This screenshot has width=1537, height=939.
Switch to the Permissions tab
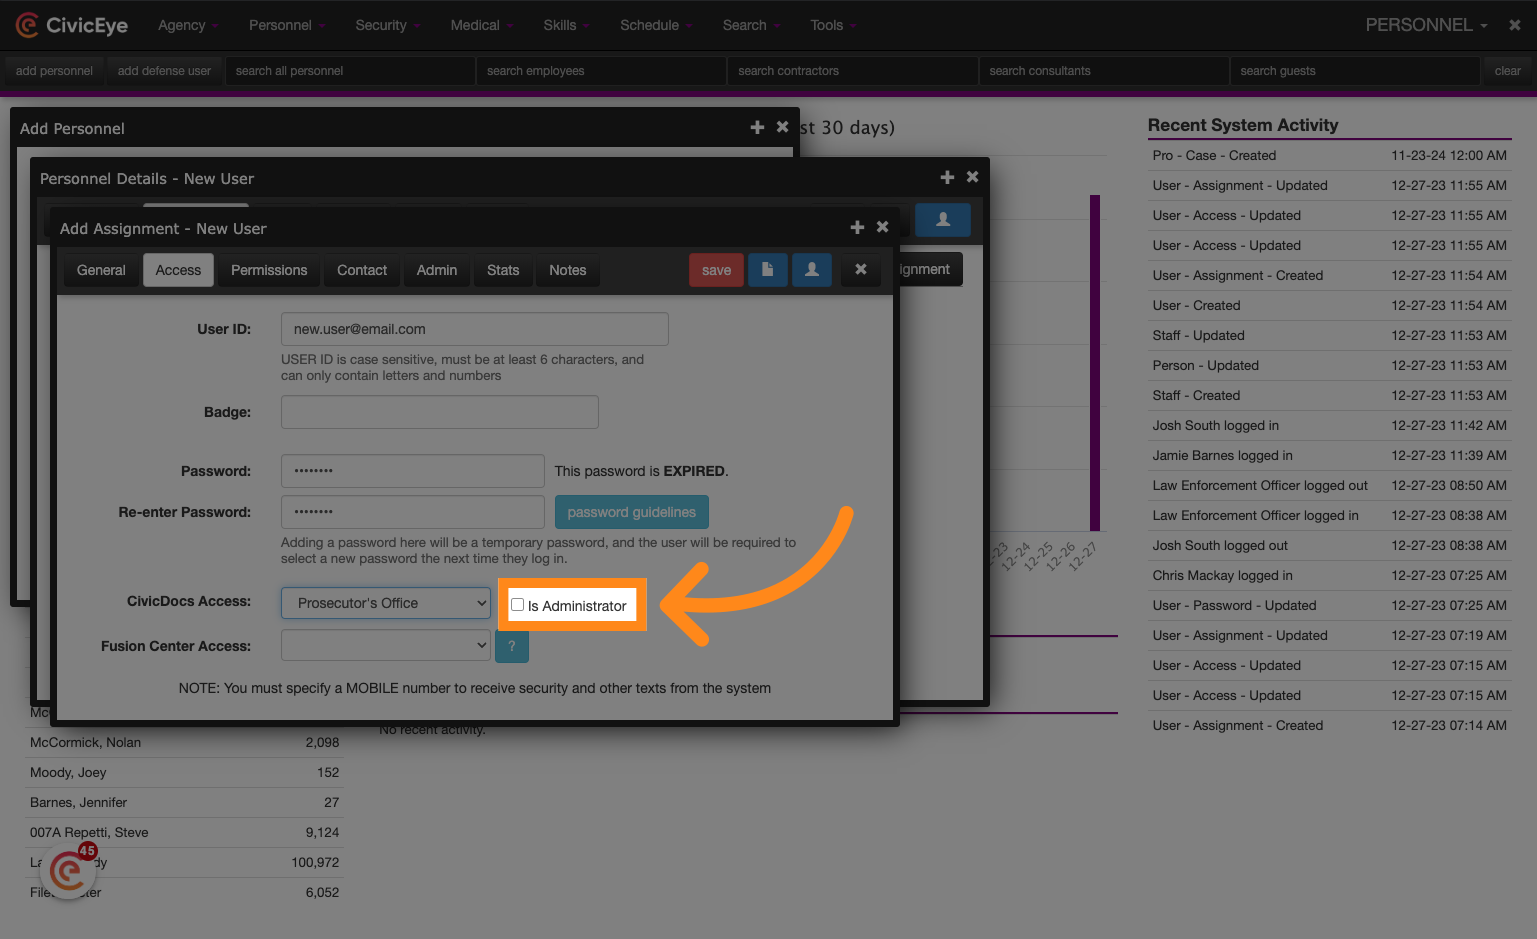tap(269, 270)
